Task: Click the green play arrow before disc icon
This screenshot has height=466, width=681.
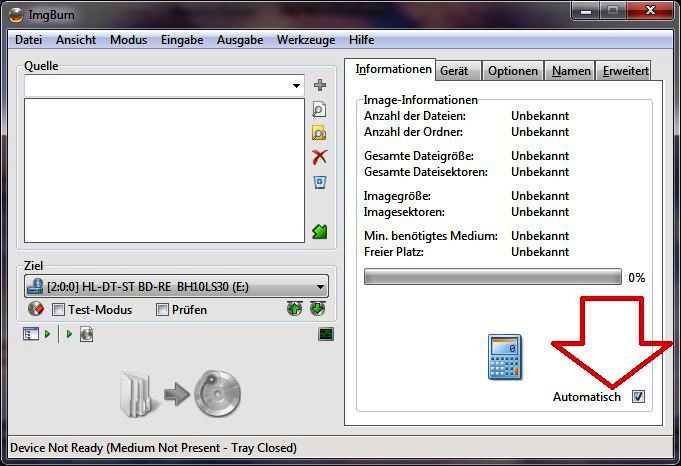Action: [x=69, y=334]
